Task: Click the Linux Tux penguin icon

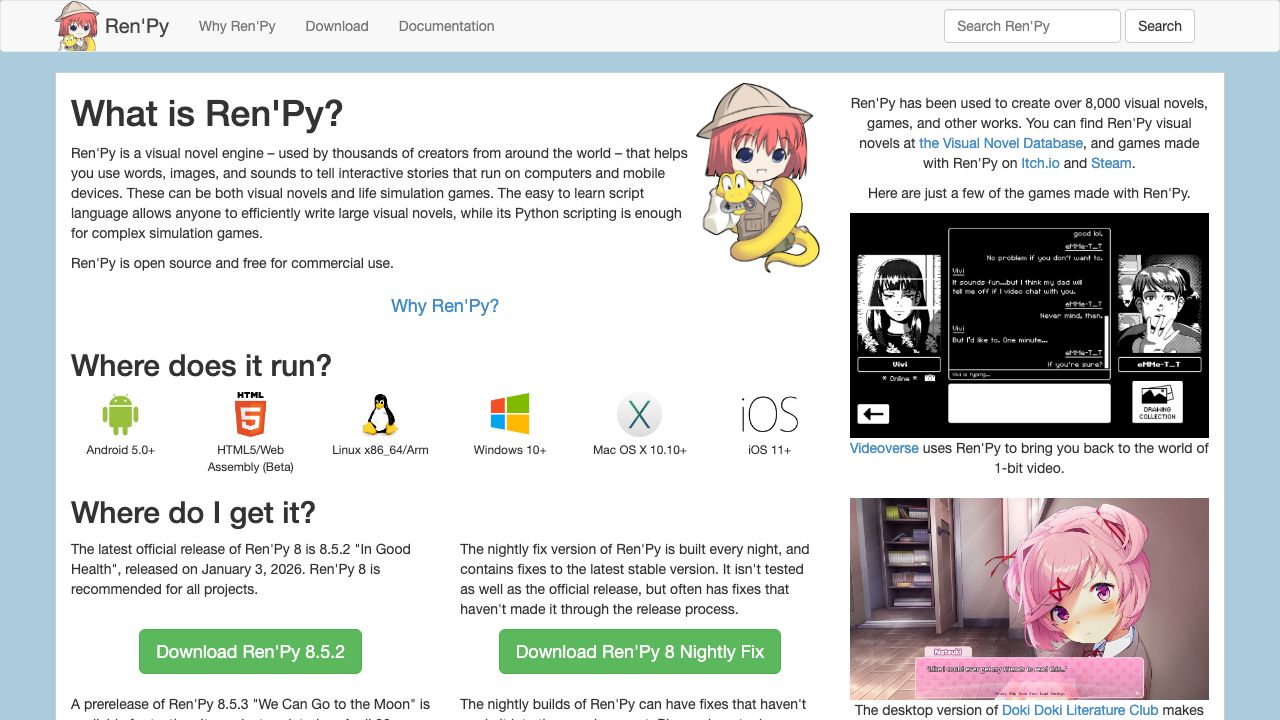Action: point(380,414)
